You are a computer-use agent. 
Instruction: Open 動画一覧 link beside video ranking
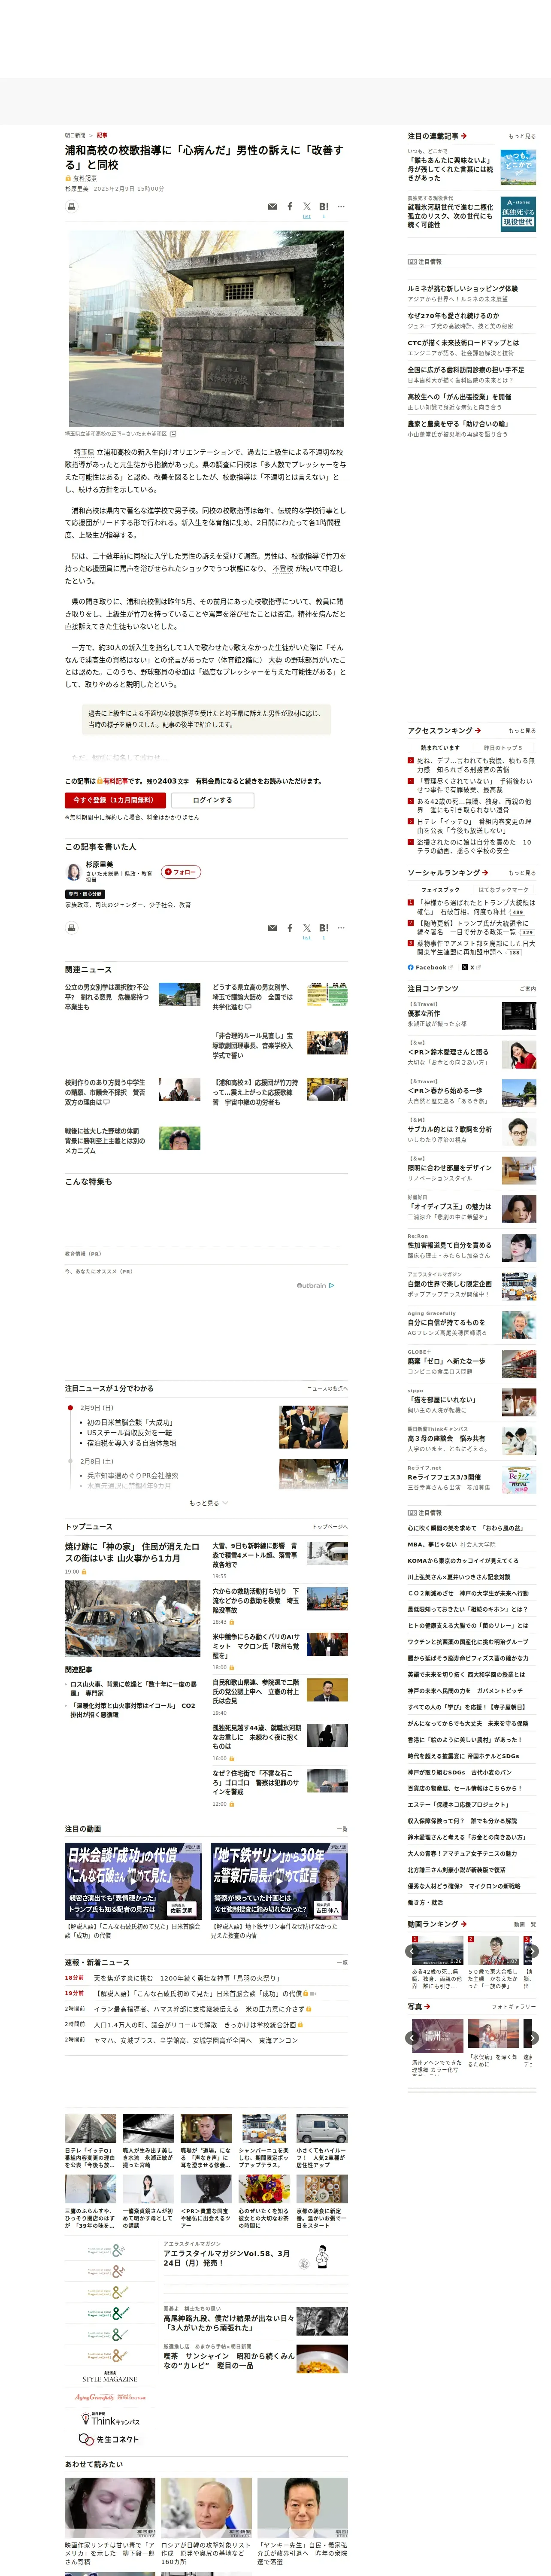pos(525,1924)
